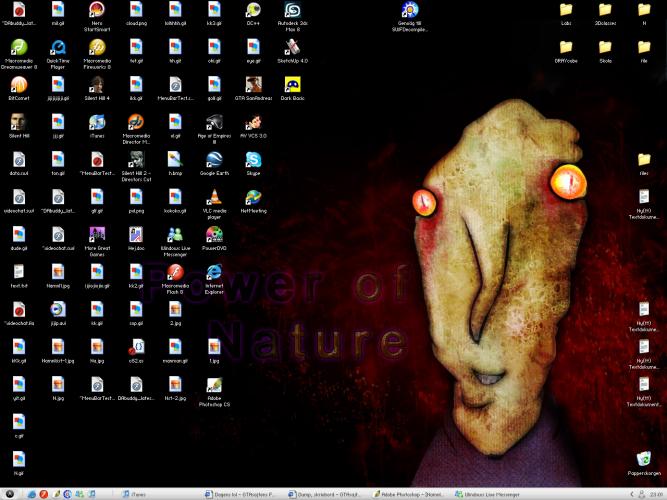
Task: Launch the SketchUp 4.0 shortcut
Action: 292,47
